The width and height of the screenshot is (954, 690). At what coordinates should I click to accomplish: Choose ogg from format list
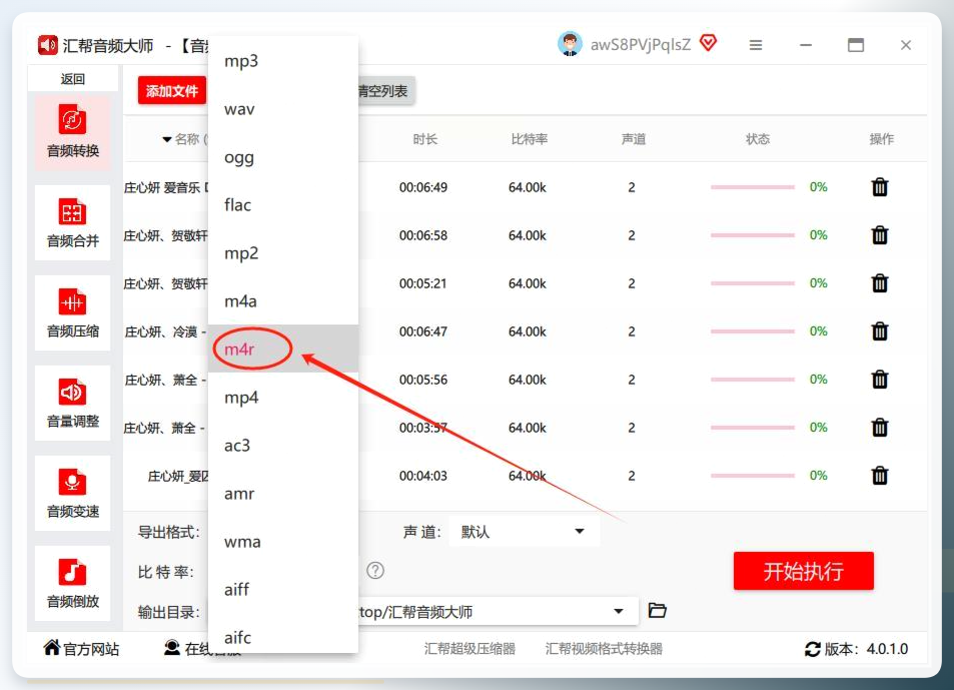[283, 157]
